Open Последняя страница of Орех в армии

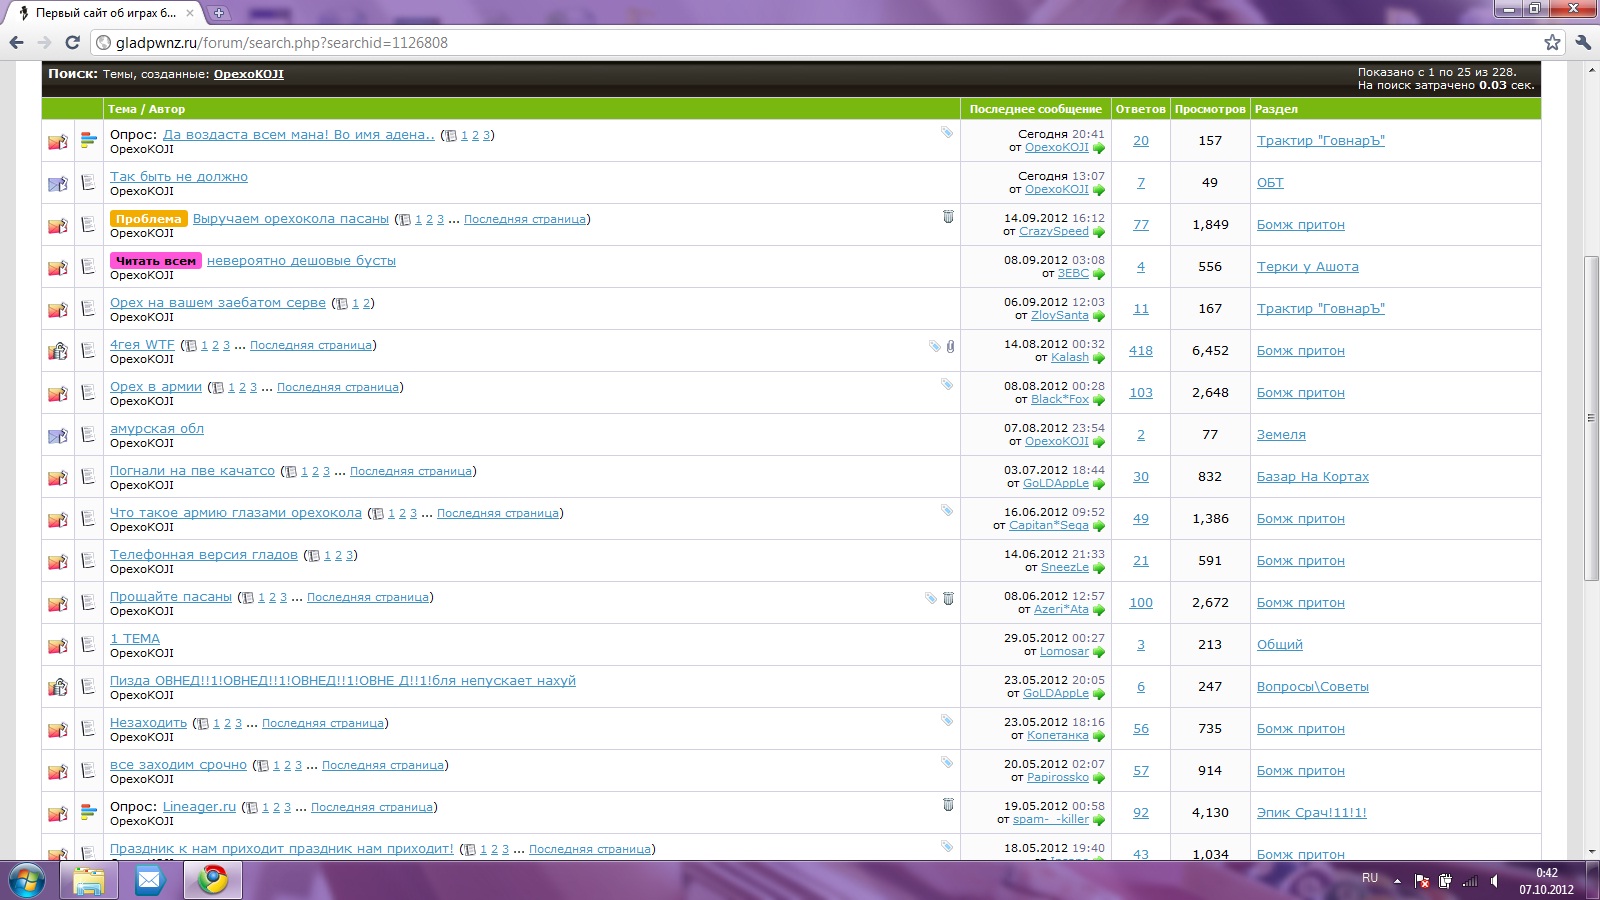click(x=338, y=387)
